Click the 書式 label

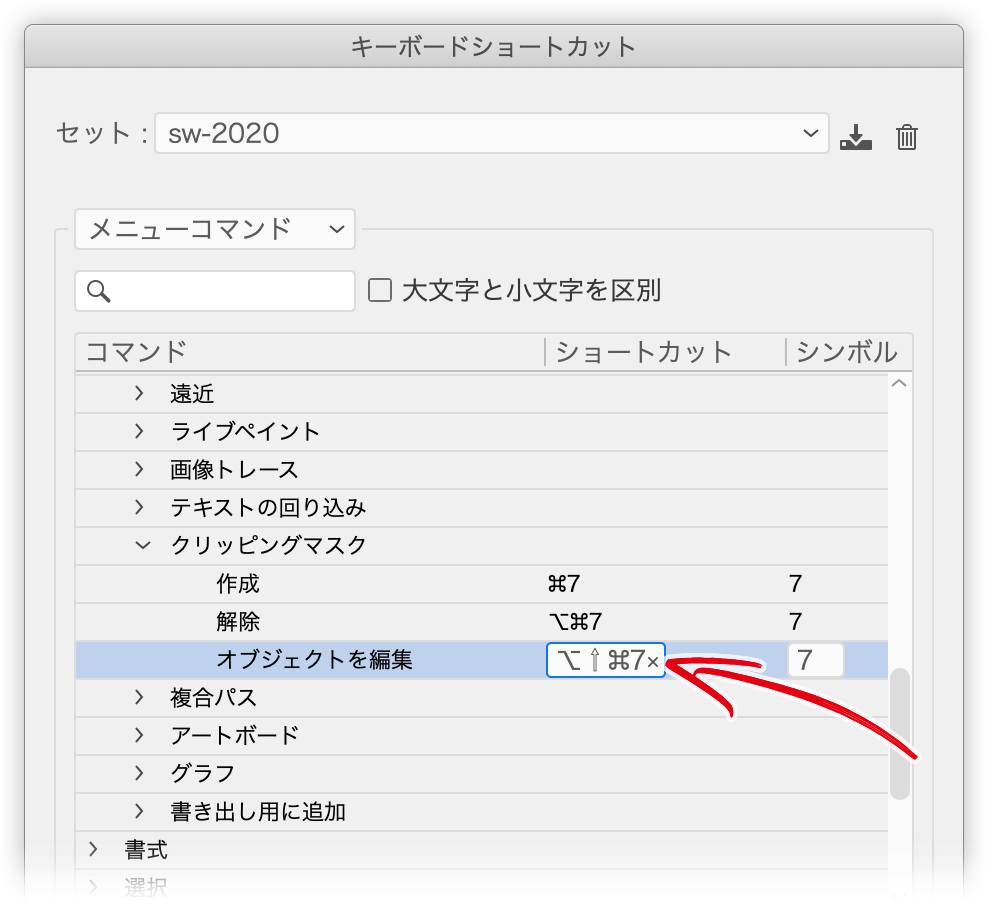tap(146, 849)
